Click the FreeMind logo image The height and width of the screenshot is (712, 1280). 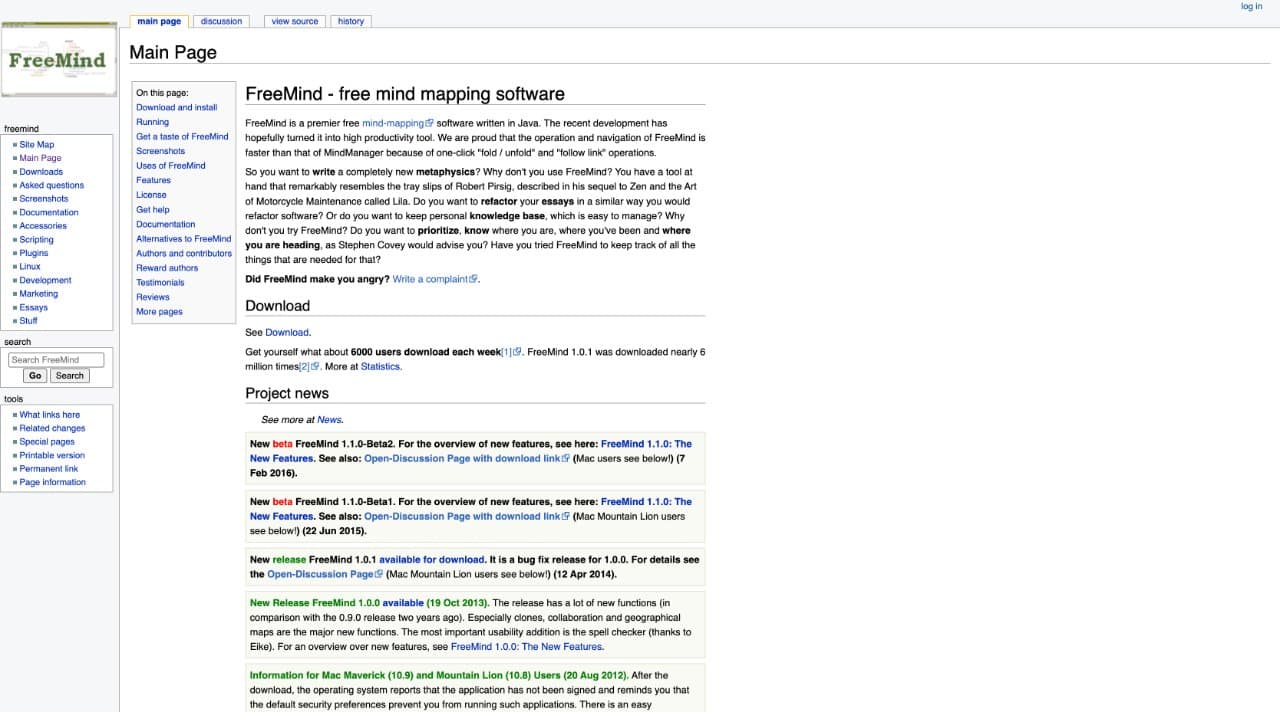[x=59, y=60]
